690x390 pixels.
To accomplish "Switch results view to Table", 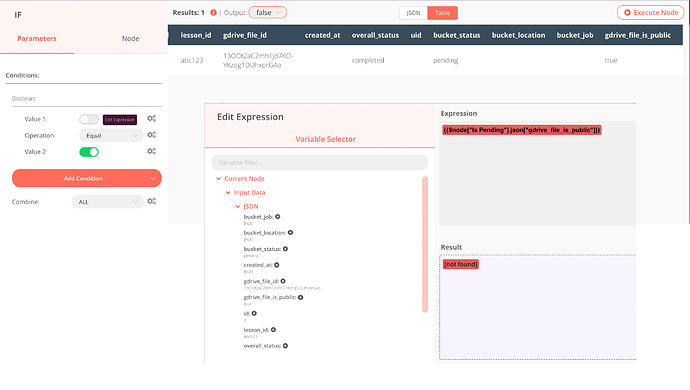I will point(442,13).
